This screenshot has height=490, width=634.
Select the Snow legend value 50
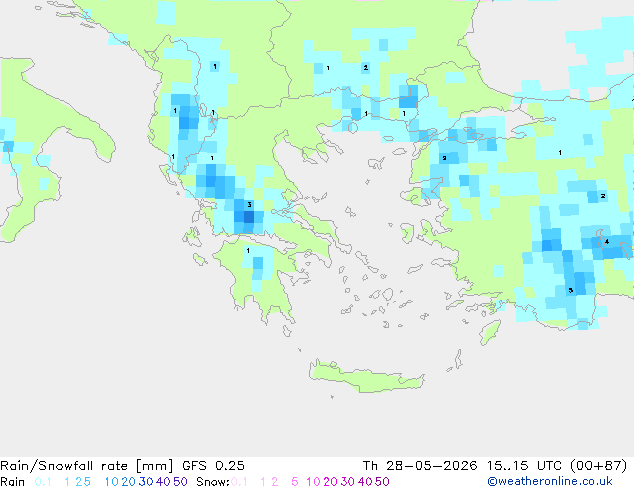(382, 482)
